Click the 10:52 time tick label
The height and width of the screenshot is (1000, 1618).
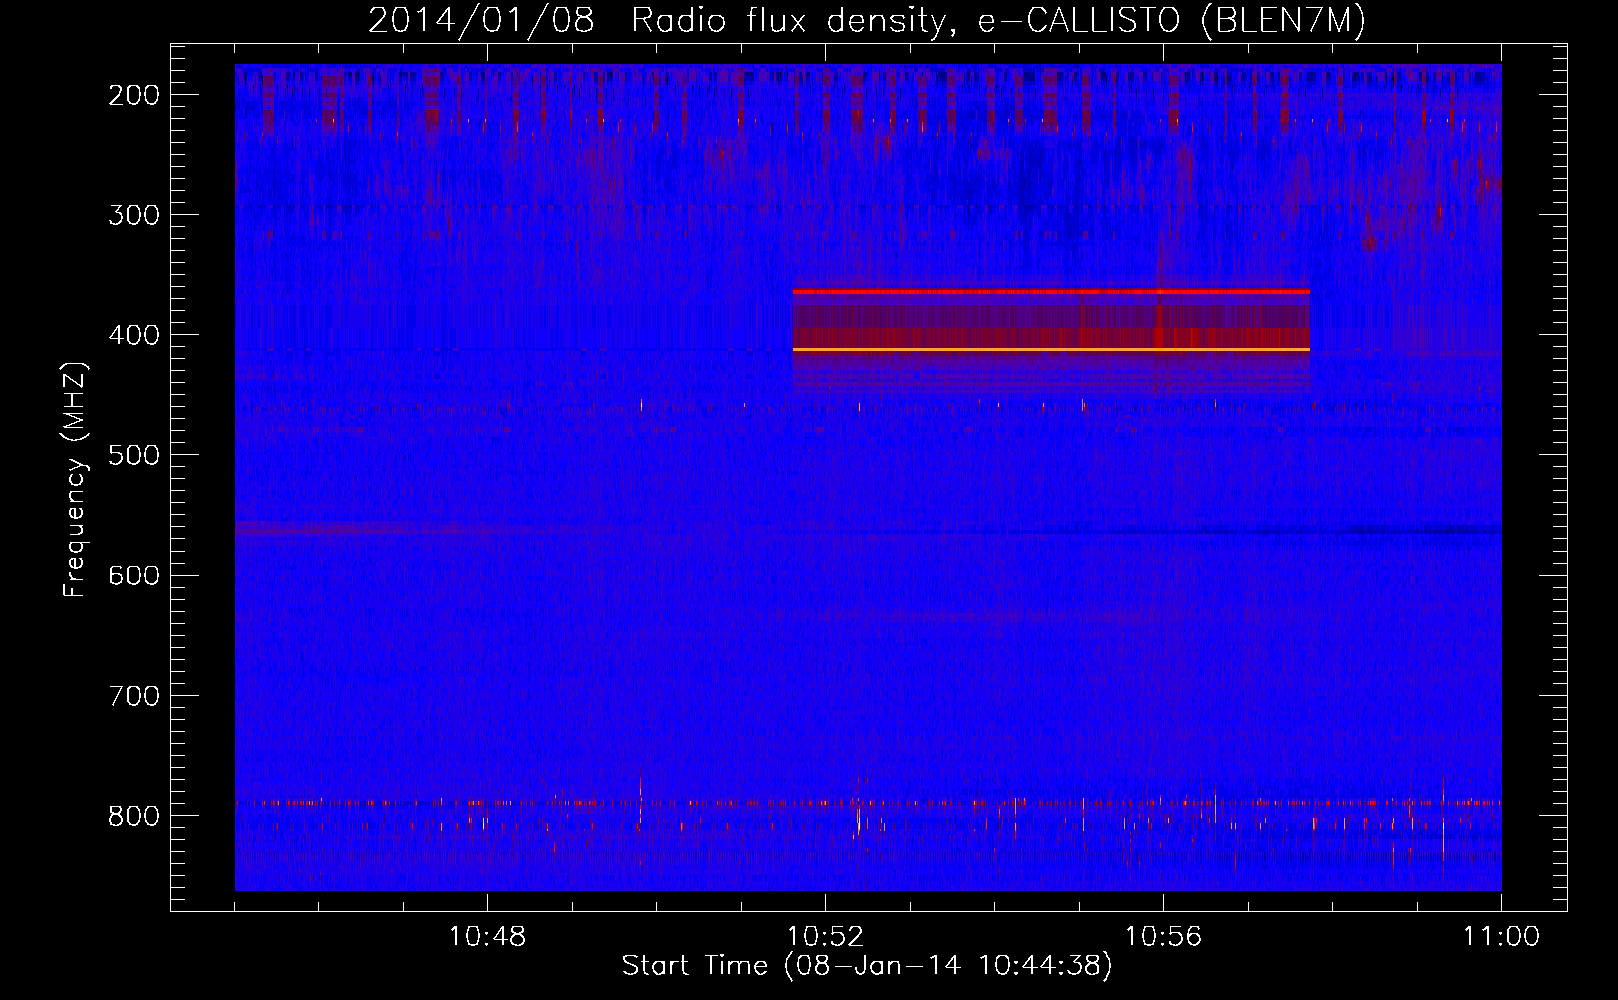tap(825, 937)
